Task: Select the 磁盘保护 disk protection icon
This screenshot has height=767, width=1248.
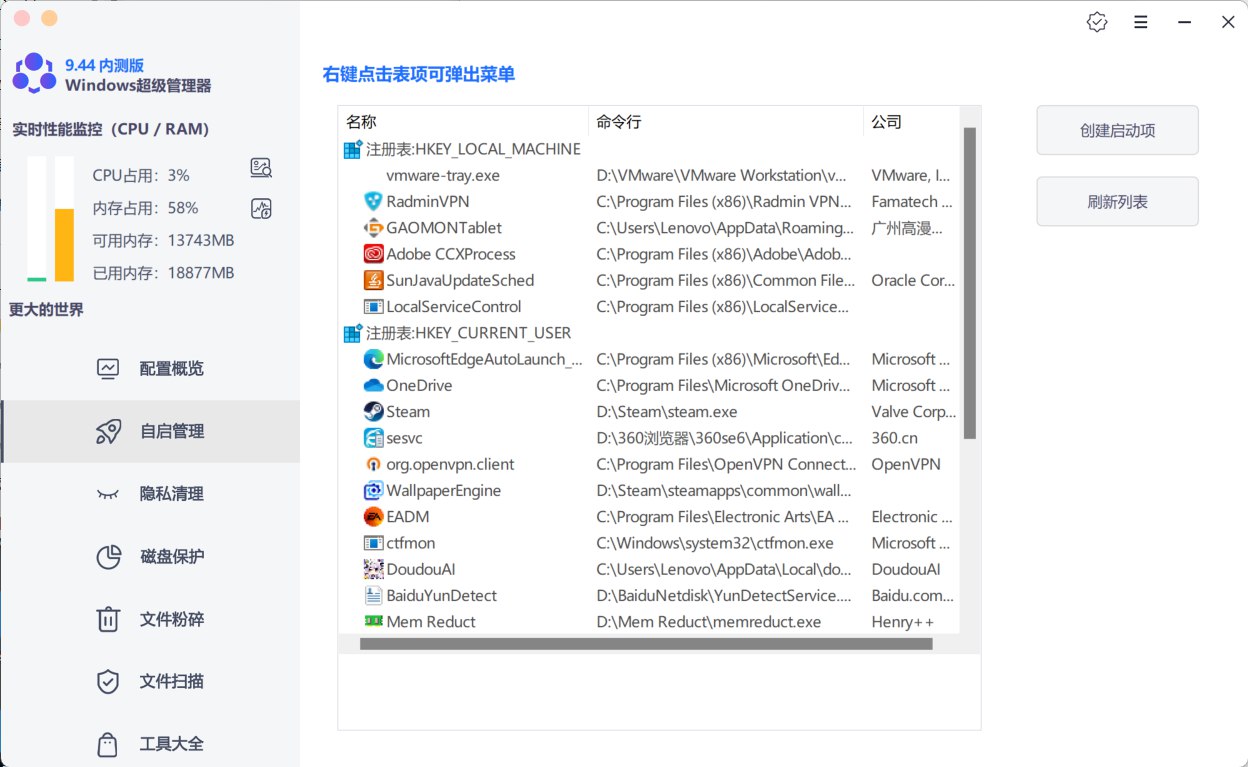Action: (x=108, y=557)
